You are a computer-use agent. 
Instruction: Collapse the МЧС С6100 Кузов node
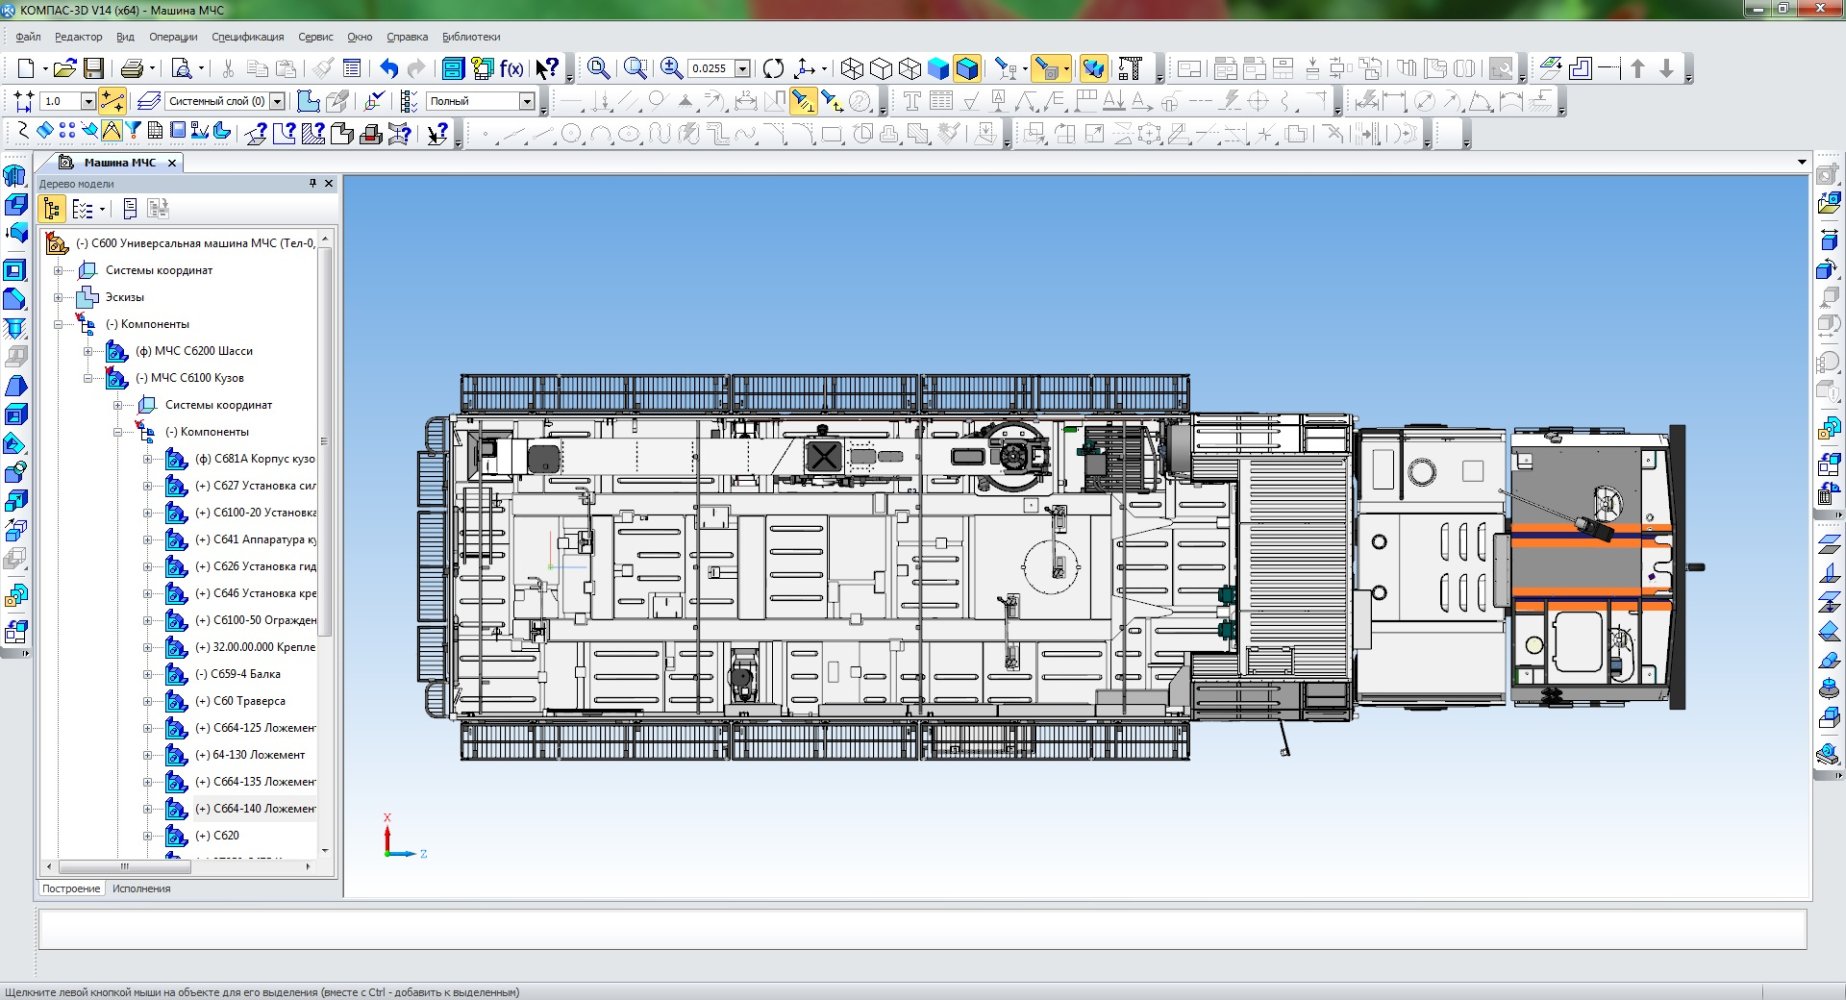tap(88, 378)
